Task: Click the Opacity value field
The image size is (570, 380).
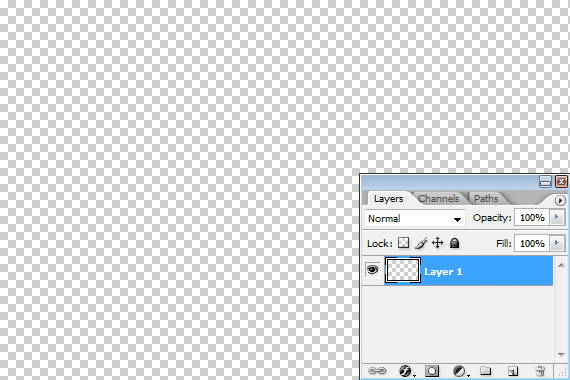Action: click(532, 218)
